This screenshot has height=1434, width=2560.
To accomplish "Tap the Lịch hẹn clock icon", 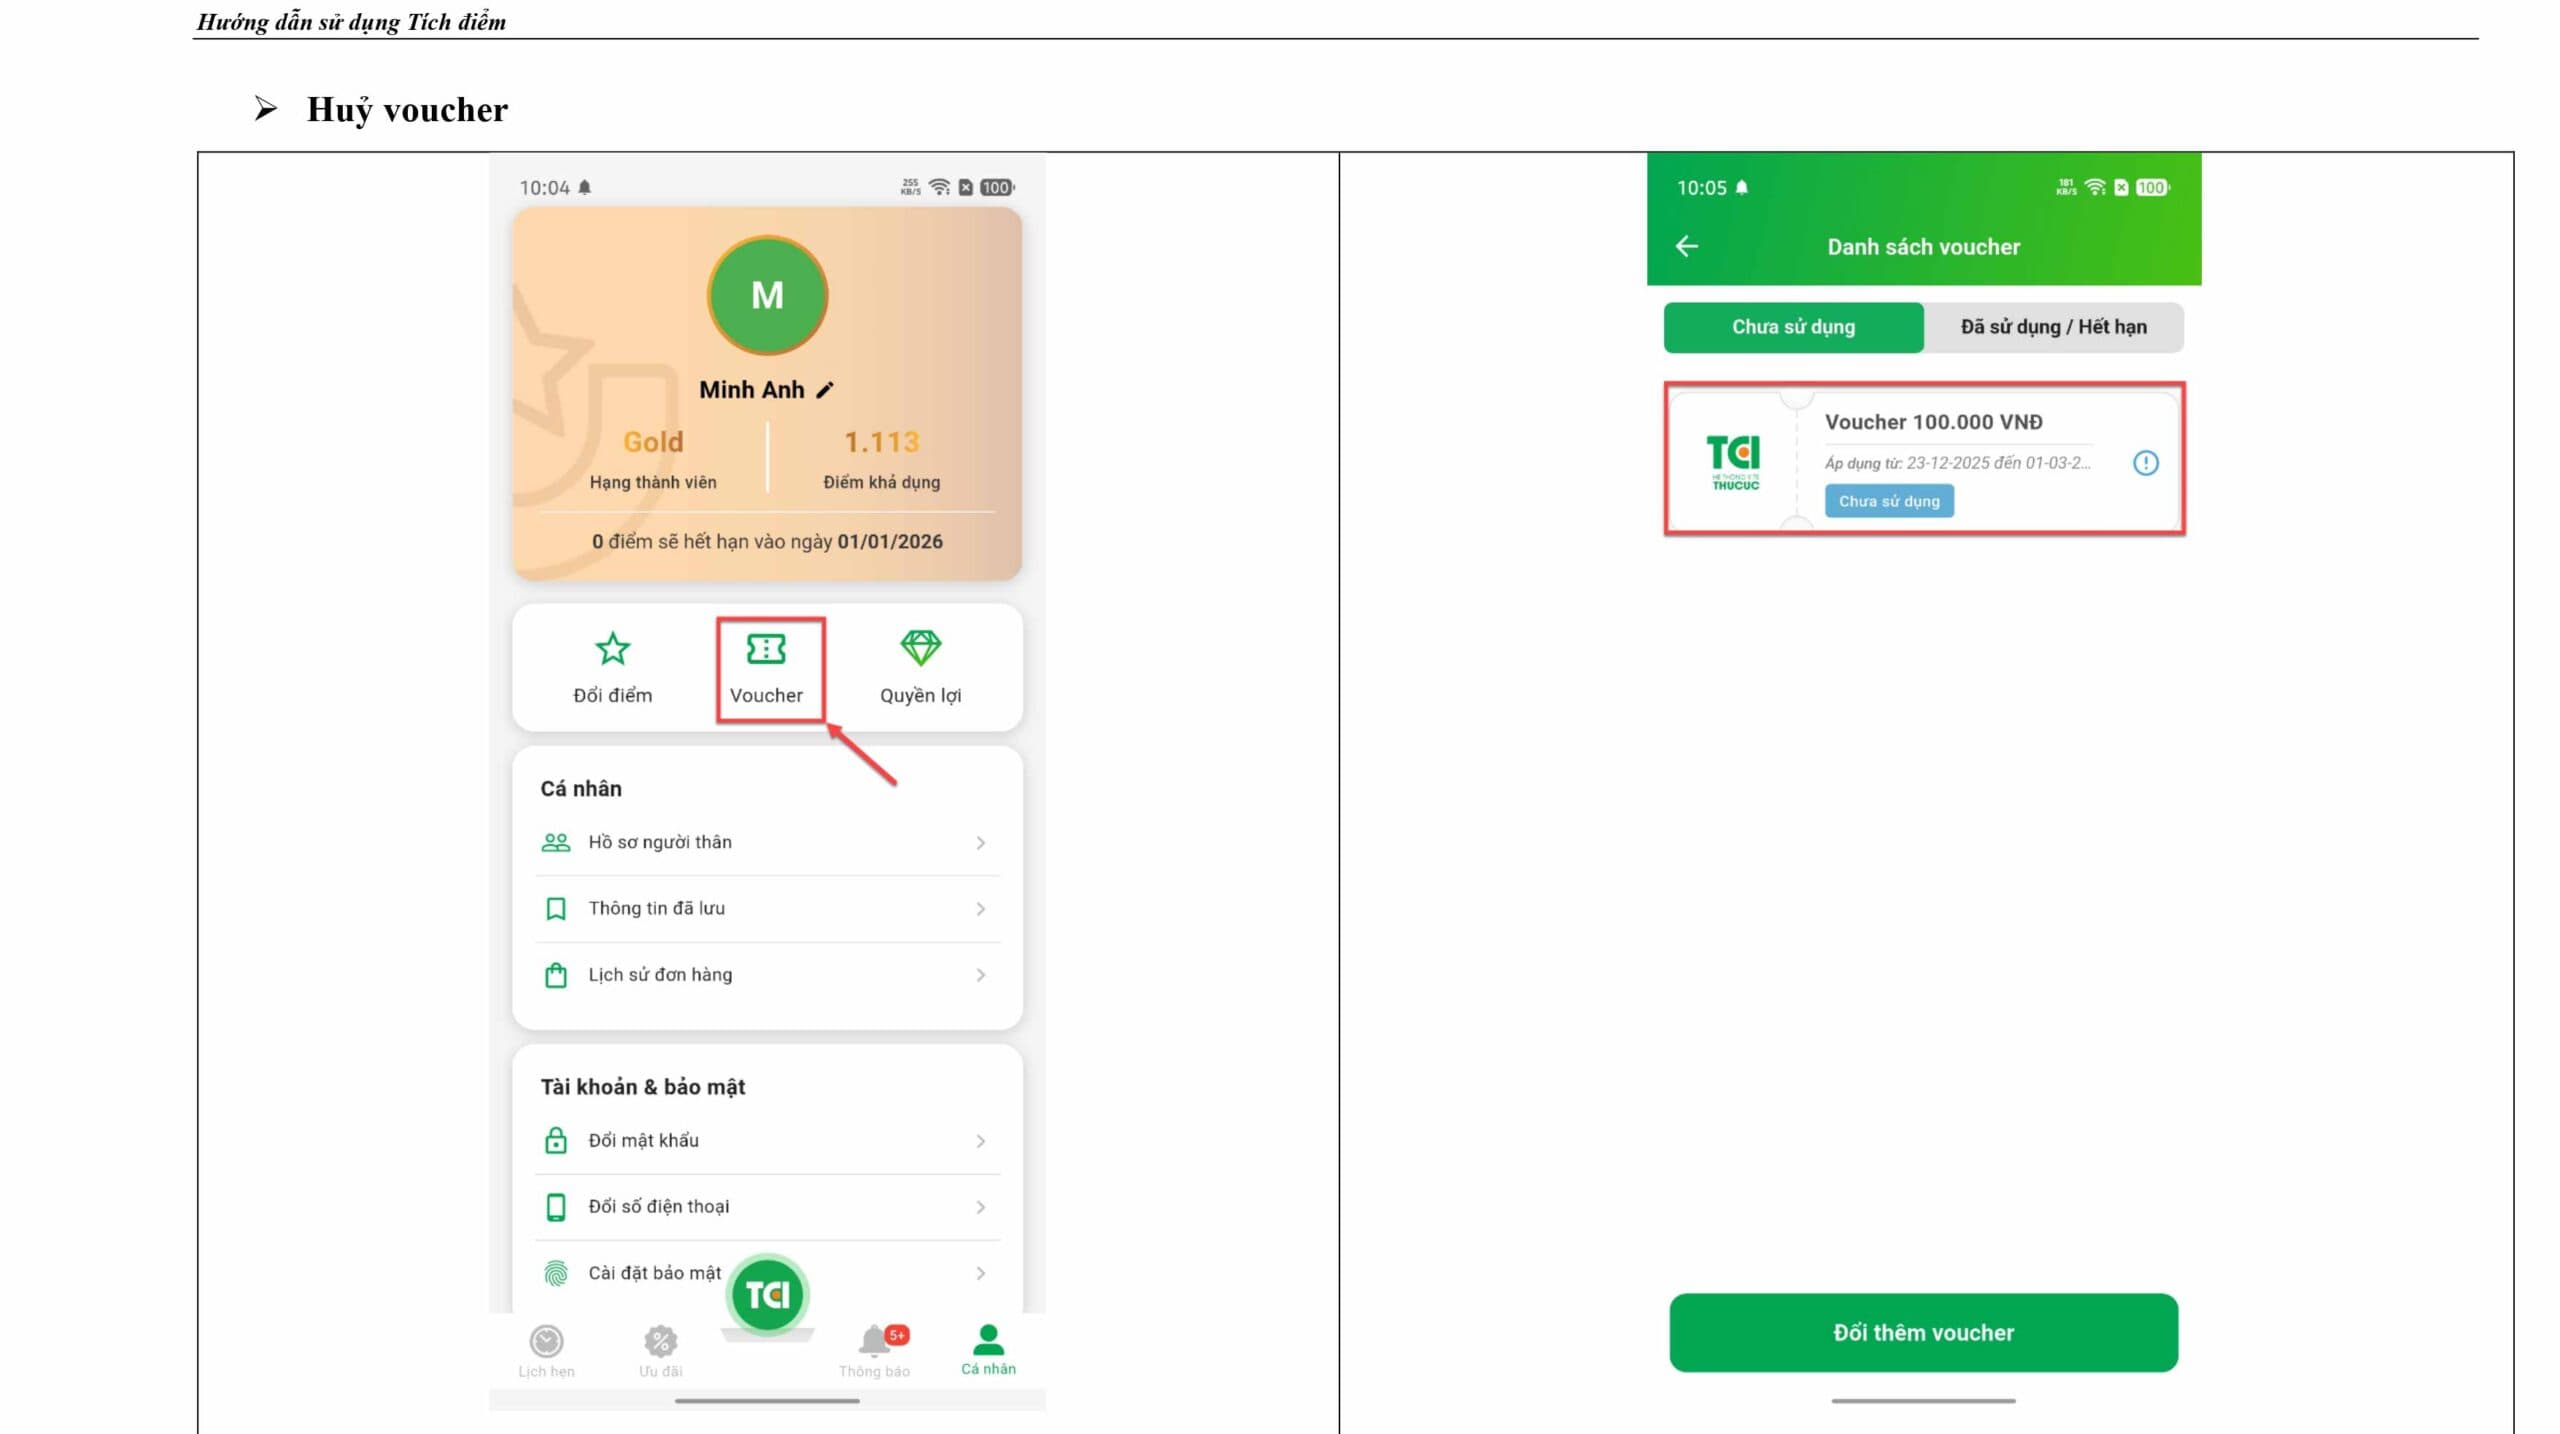I will (545, 1340).
